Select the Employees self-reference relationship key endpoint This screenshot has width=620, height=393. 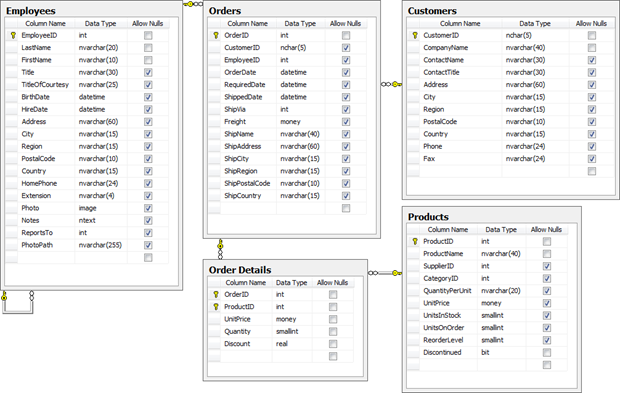4,296
